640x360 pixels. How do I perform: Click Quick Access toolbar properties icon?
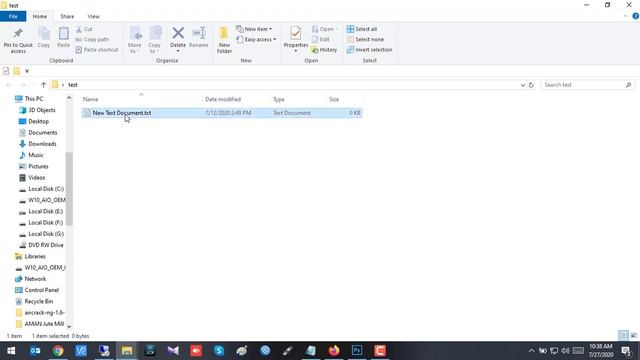point(6,71)
